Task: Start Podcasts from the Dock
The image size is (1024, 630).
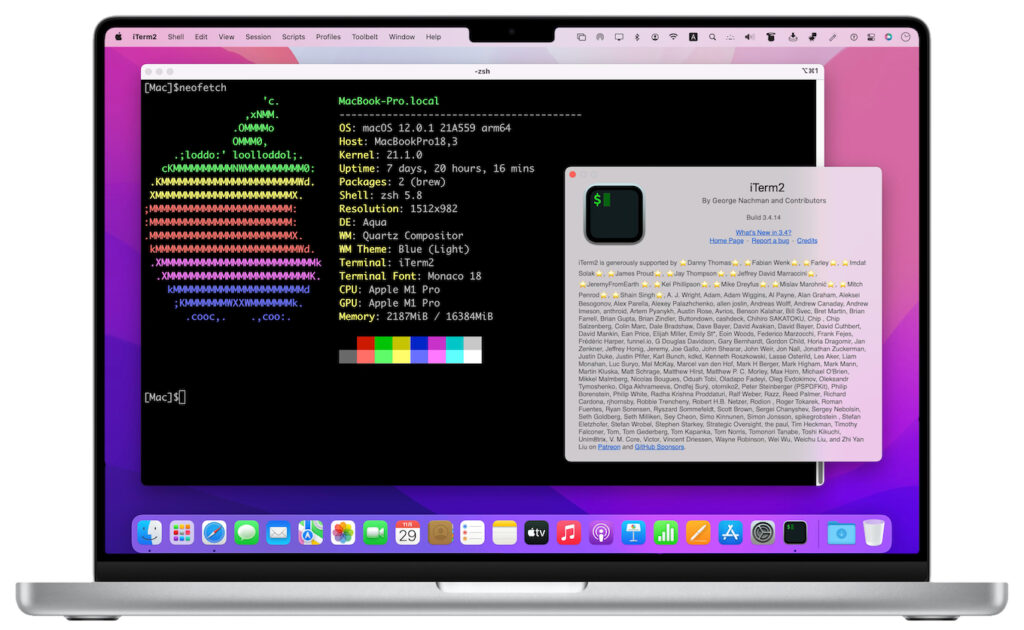Action: (x=599, y=533)
